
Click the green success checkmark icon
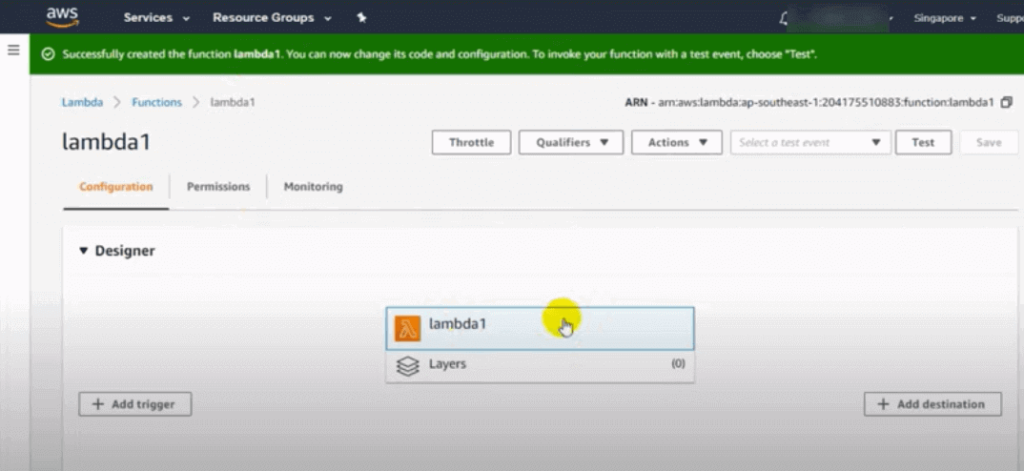point(48,54)
